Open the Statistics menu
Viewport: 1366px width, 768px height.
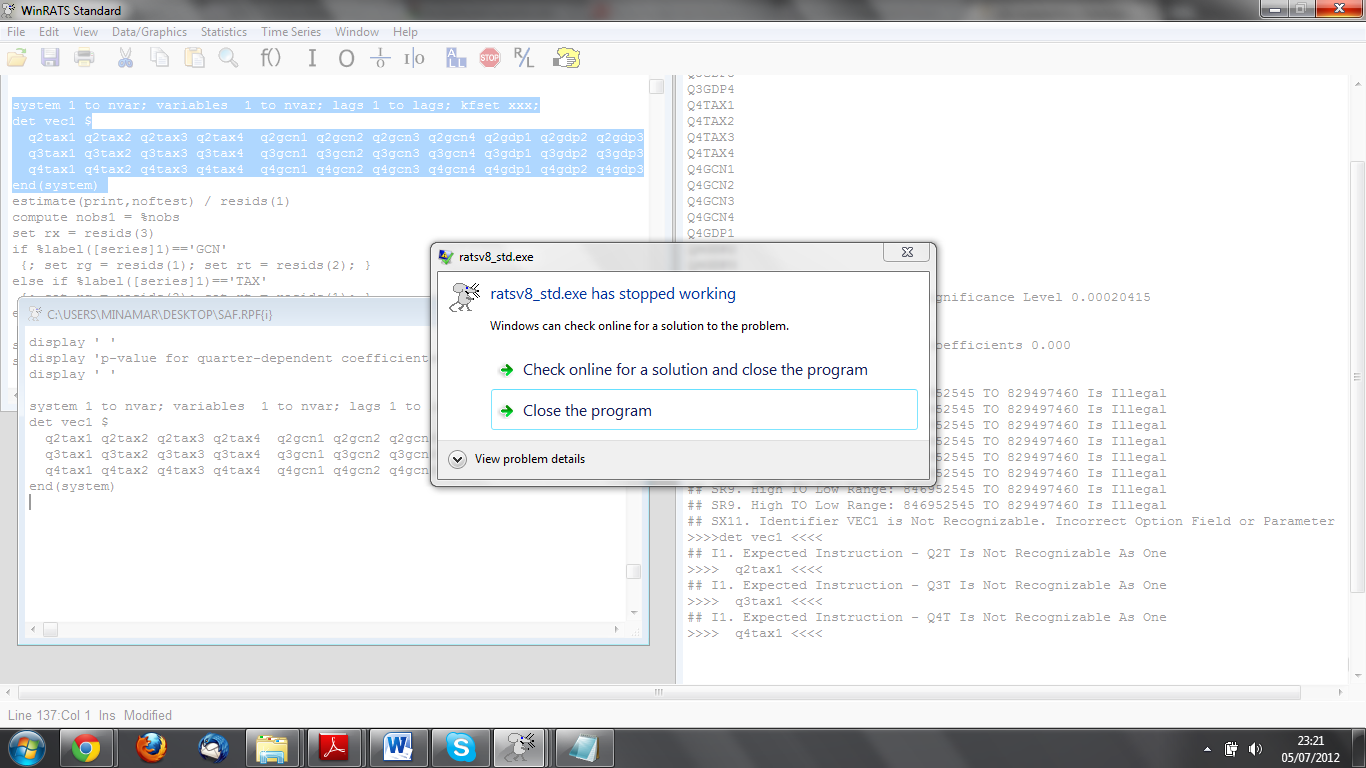(x=223, y=31)
